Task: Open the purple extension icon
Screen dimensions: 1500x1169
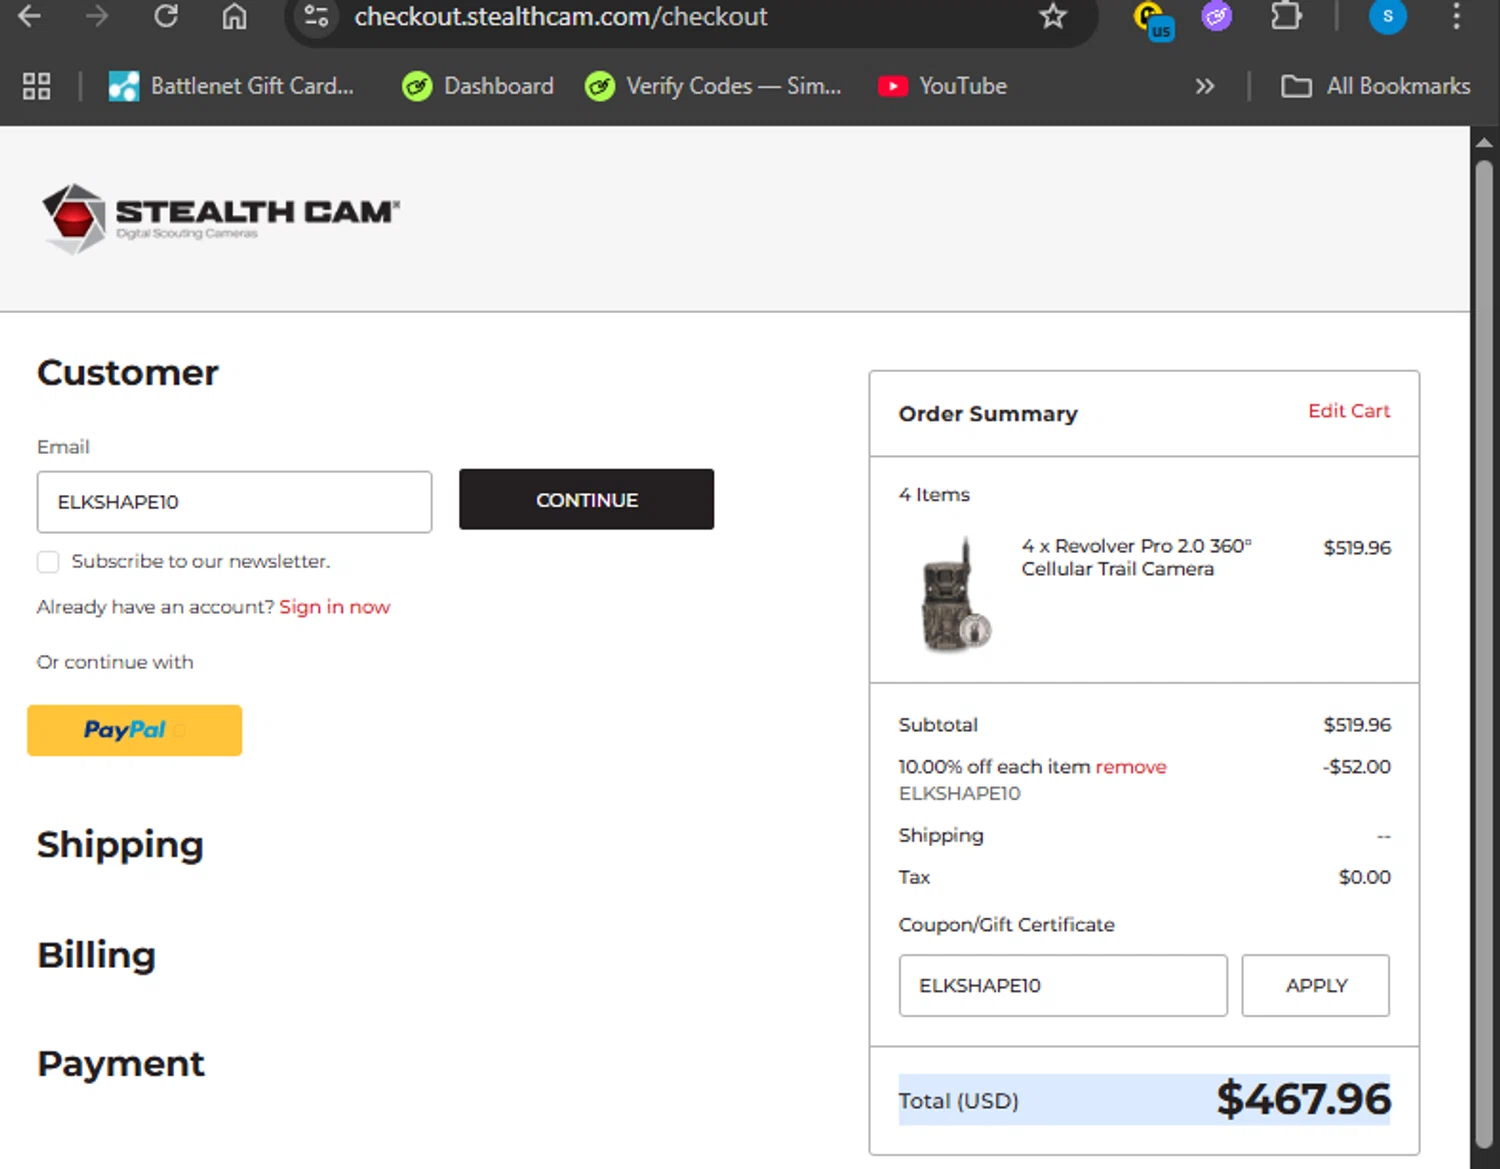Action: 1217,16
